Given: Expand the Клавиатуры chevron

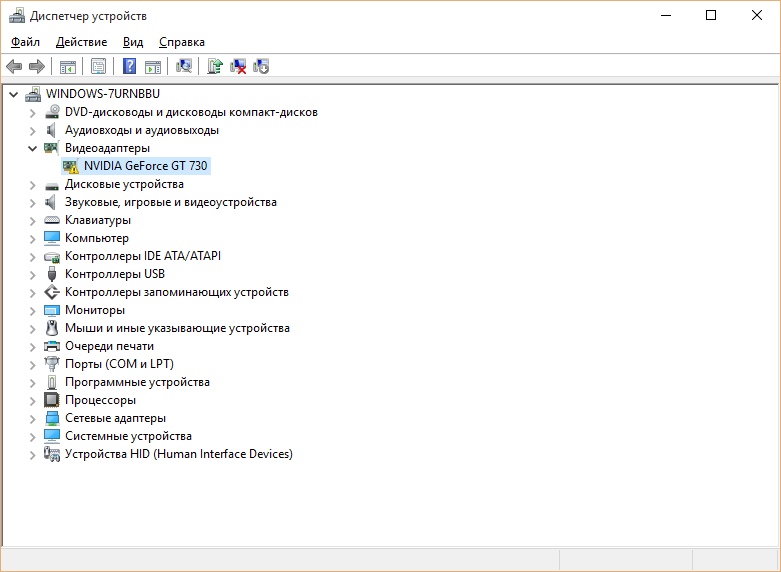Looking at the screenshot, I should pos(33,221).
